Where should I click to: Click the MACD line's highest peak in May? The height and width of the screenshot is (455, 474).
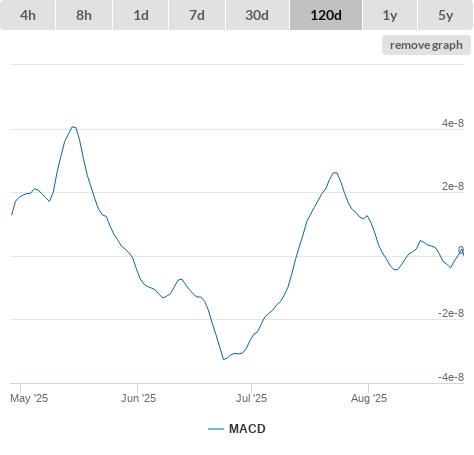73,127
